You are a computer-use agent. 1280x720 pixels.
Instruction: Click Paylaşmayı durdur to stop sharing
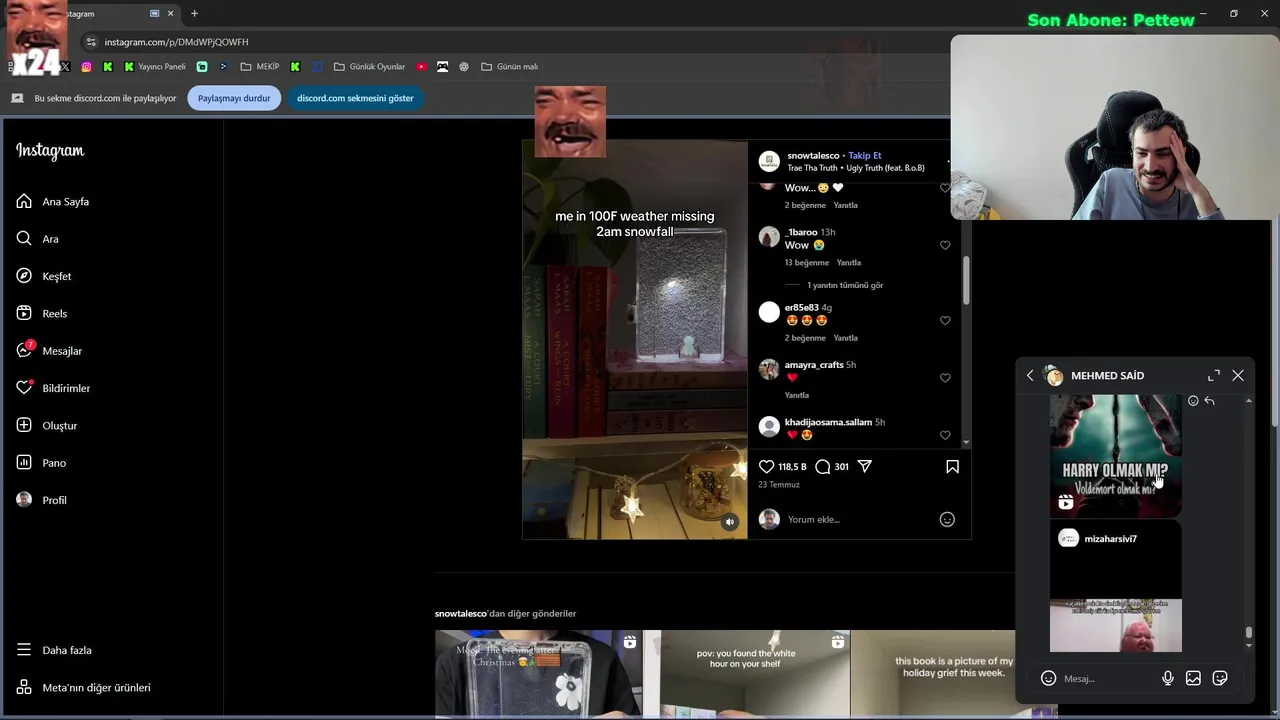pos(234,98)
